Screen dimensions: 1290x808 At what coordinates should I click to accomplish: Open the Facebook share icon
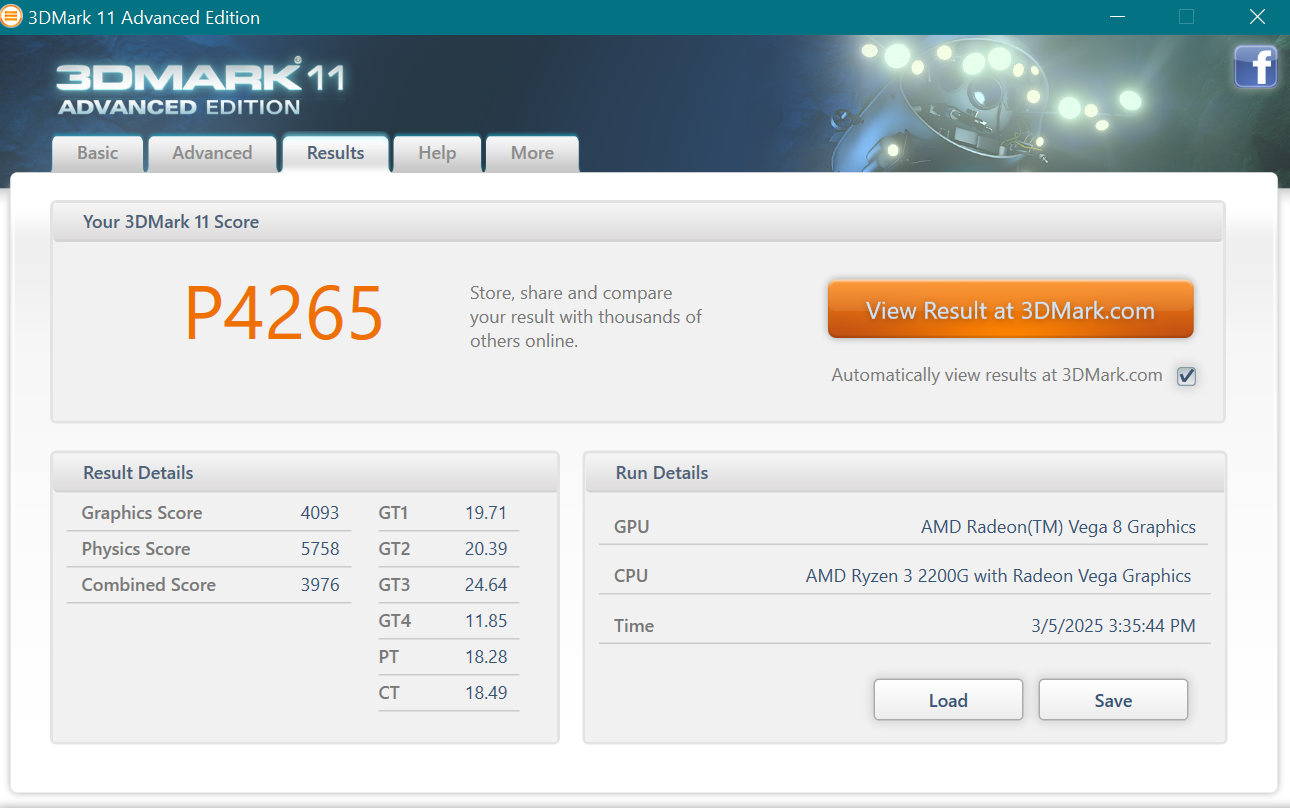(x=1255, y=67)
